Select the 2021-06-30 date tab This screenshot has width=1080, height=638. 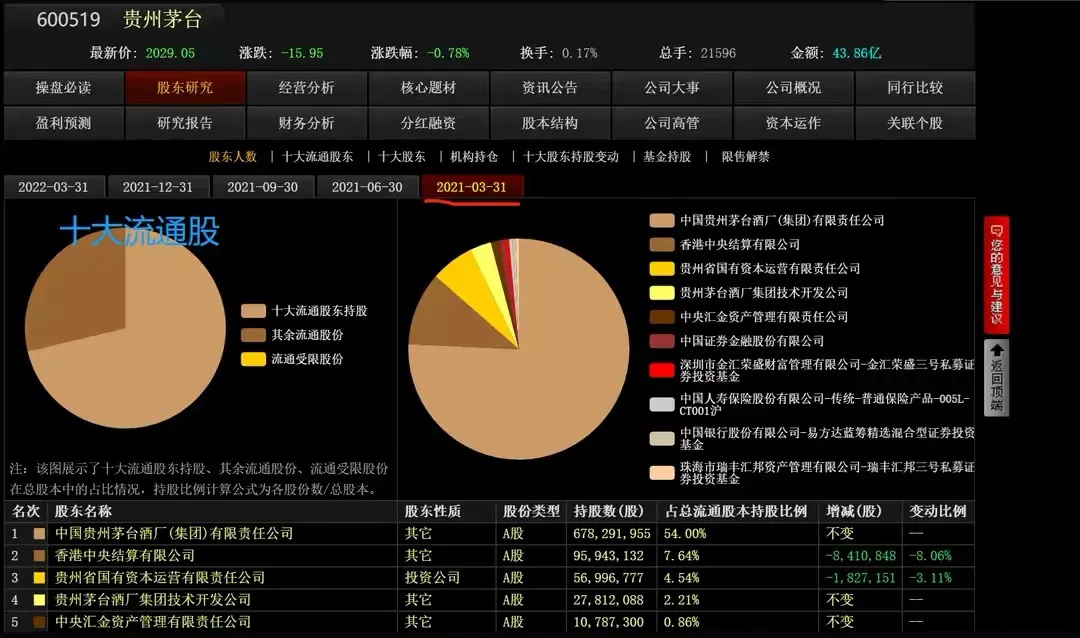367,187
